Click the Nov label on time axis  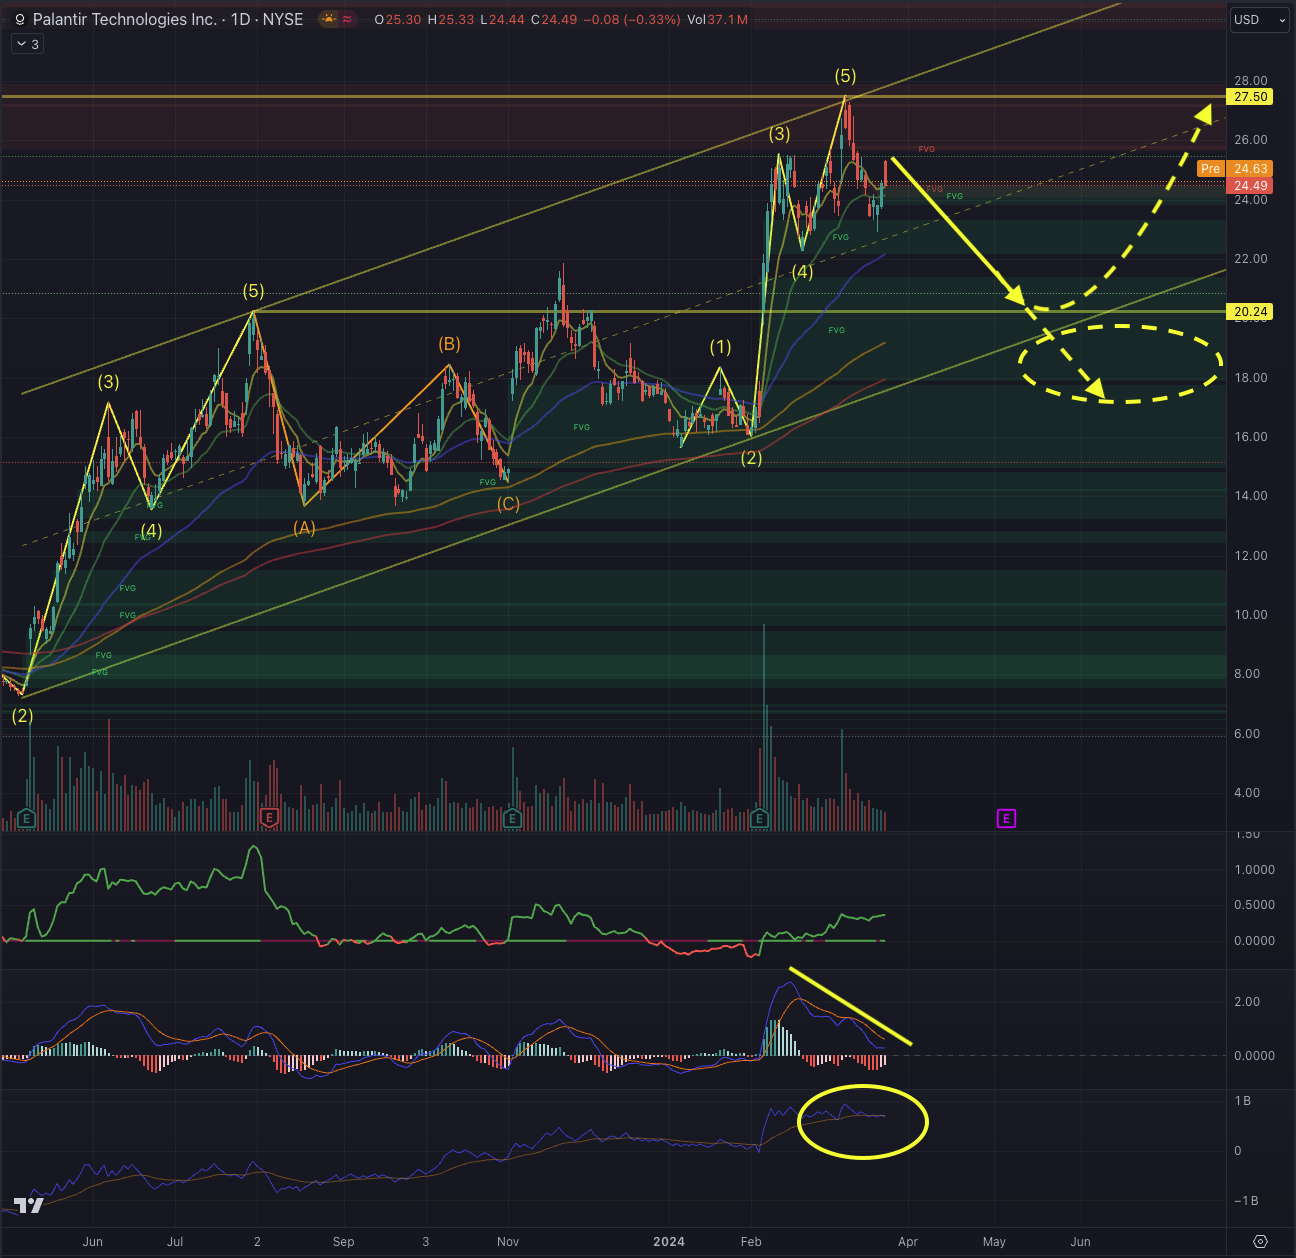[508, 1242]
